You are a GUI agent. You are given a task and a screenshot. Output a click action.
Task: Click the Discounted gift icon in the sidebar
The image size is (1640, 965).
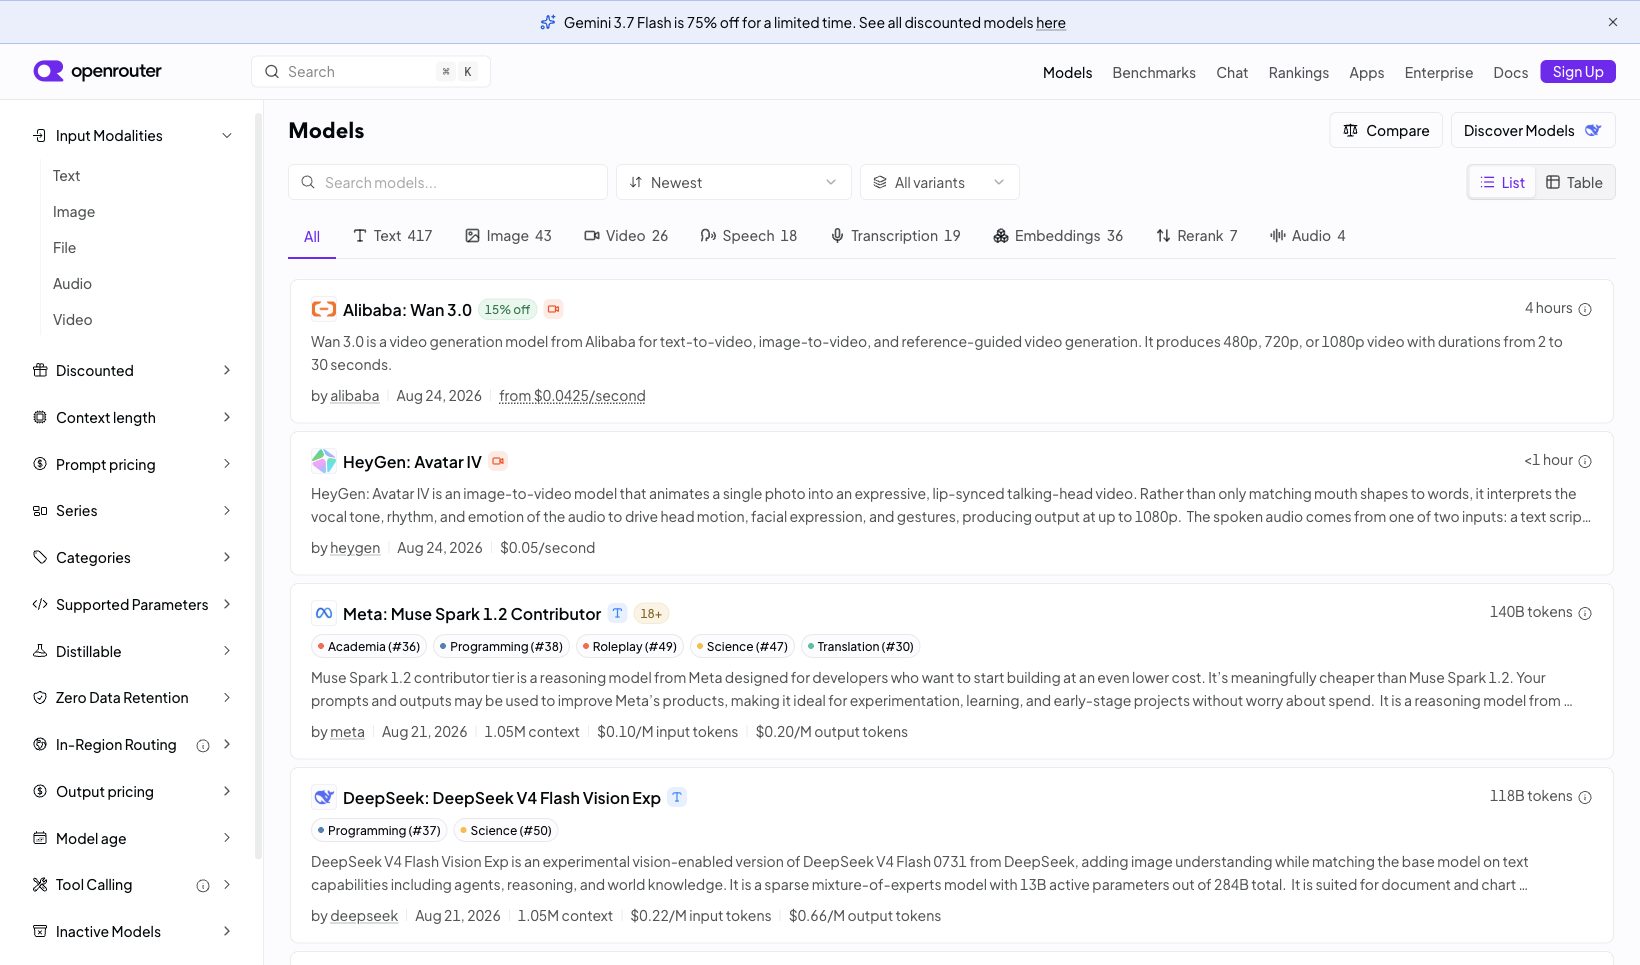pyautogui.click(x=40, y=370)
